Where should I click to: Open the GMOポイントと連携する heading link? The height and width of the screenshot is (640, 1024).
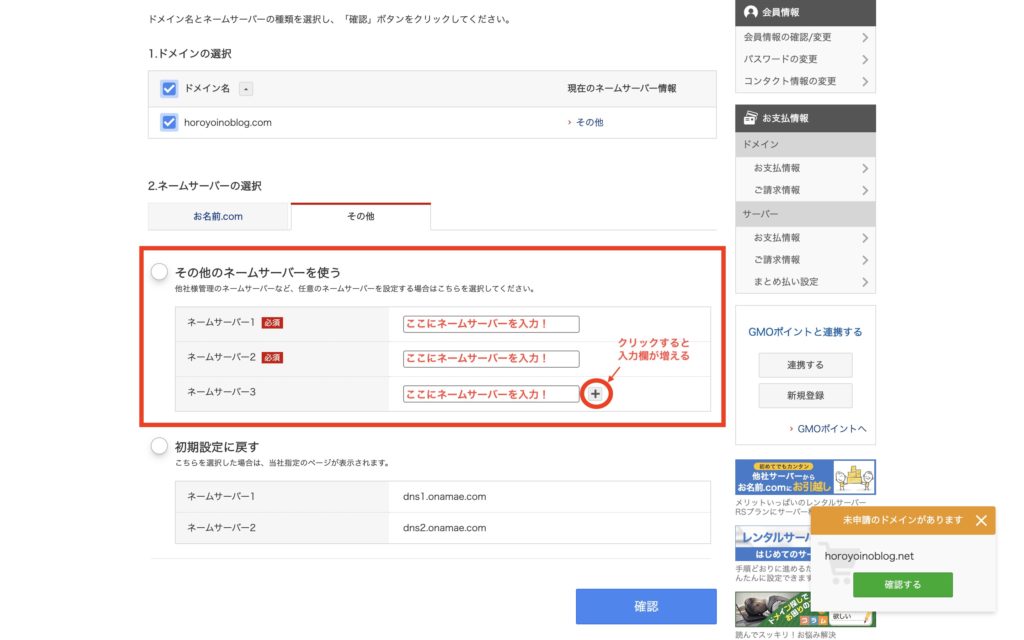(805, 332)
